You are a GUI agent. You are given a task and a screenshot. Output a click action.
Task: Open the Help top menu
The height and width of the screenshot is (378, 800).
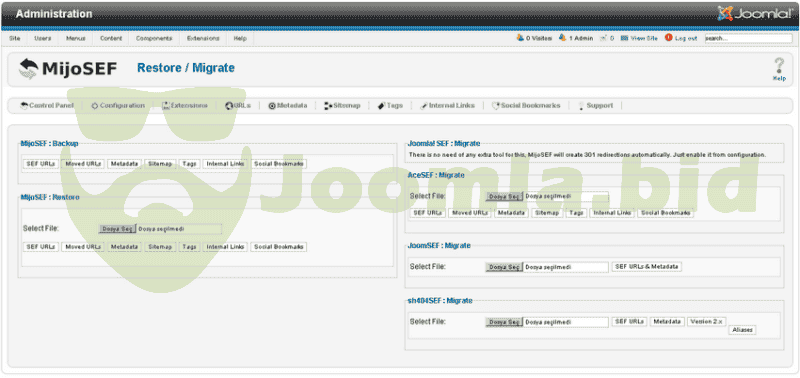click(x=240, y=38)
